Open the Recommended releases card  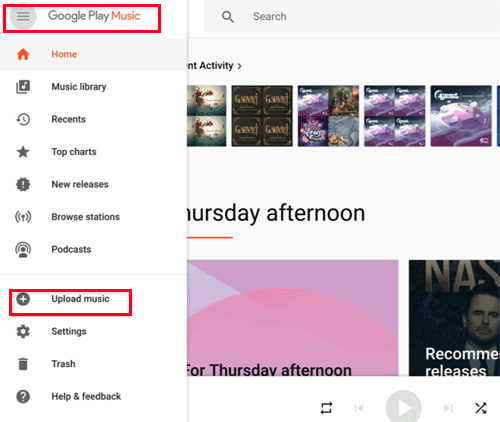[454, 318]
